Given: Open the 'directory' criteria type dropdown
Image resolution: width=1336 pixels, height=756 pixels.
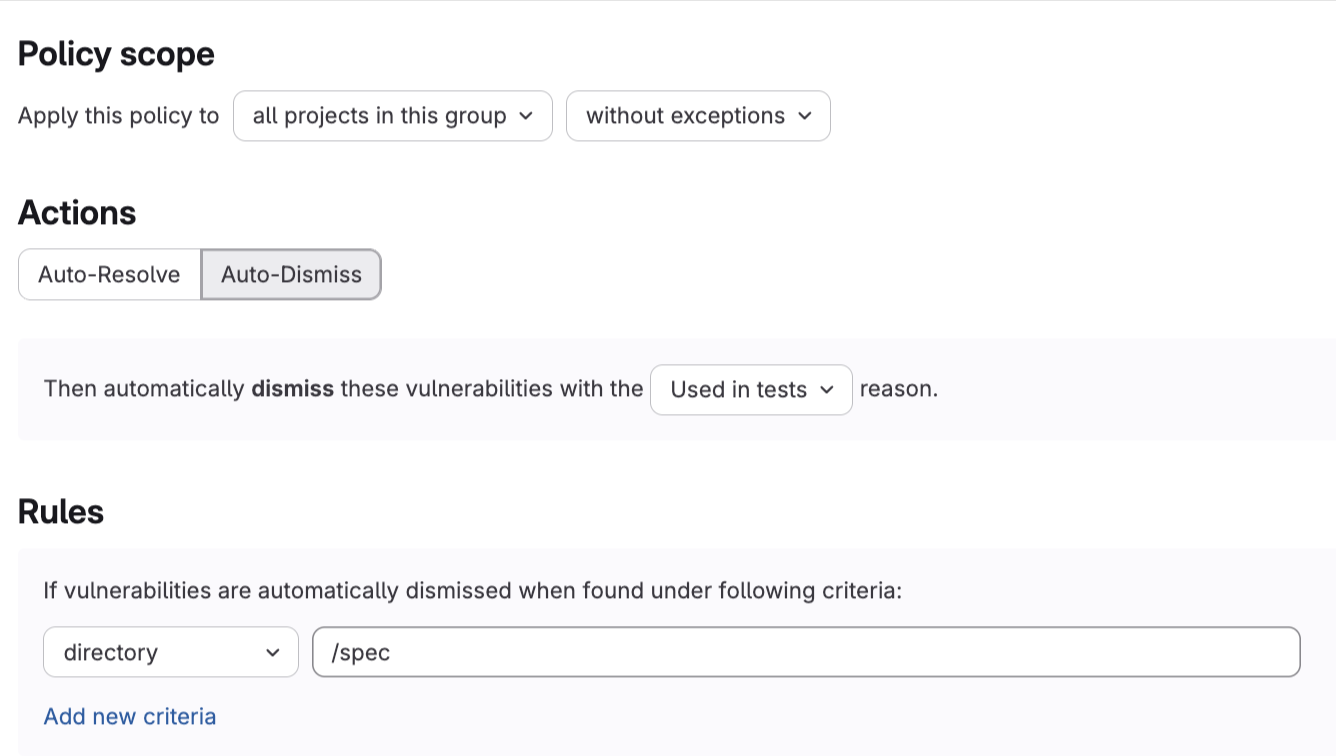Looking at the screenshot, I should pyautogui.click(x=170, y=652).
